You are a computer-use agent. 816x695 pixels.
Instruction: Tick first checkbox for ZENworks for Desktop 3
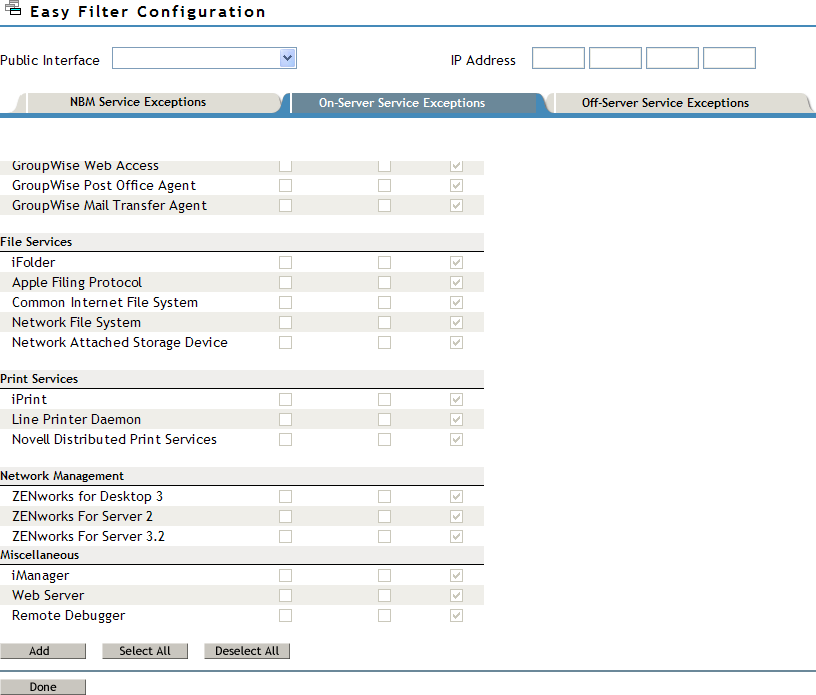285,496
